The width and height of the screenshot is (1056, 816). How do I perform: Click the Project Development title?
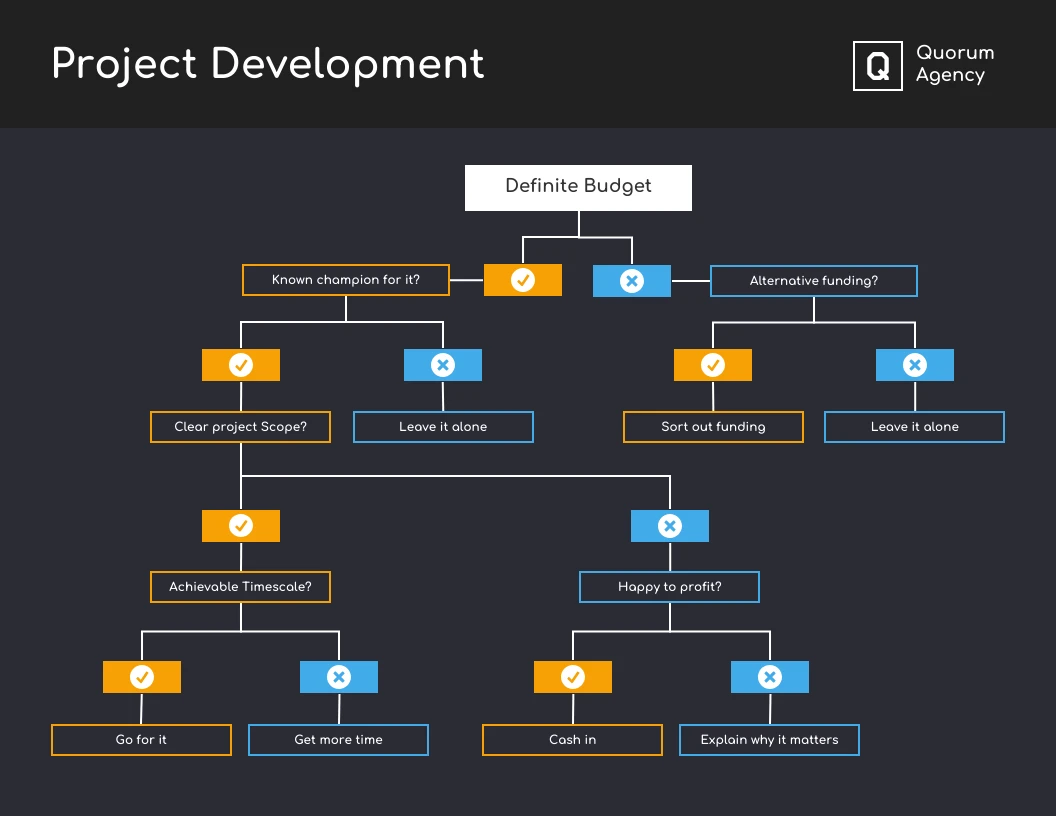click(267, 64)
